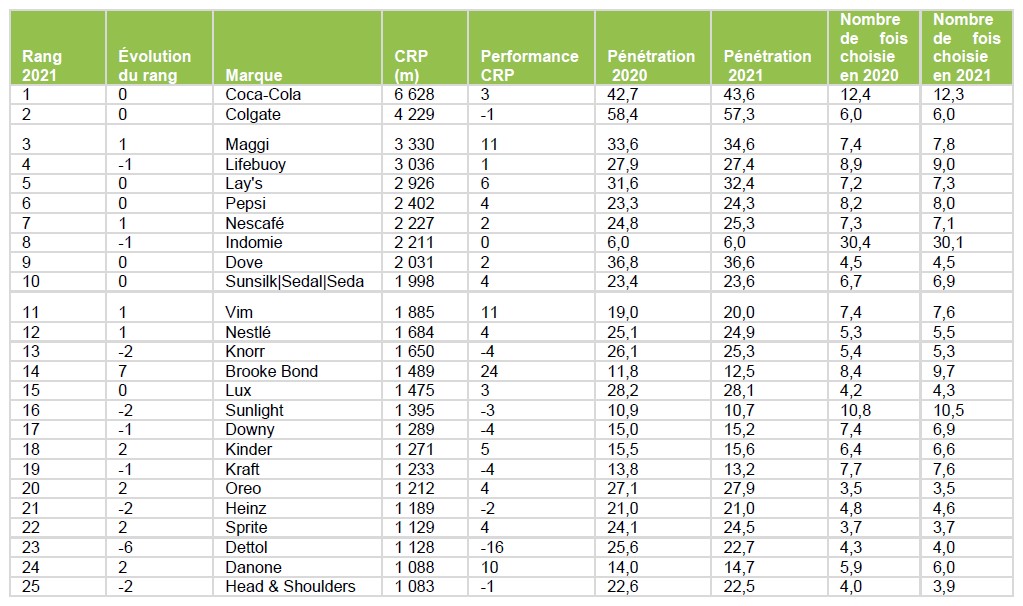The height and width of the screenshot is (606, 1023).
Task: Select the Nombre de fois choisie en 2021 header
Action: pos(964,47)
